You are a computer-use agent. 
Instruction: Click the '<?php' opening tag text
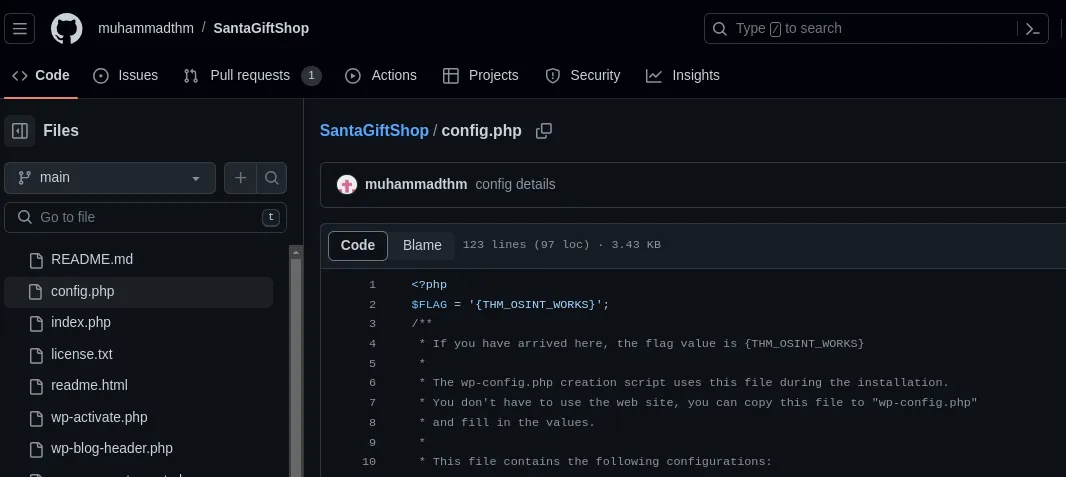[x=429, y=285]
